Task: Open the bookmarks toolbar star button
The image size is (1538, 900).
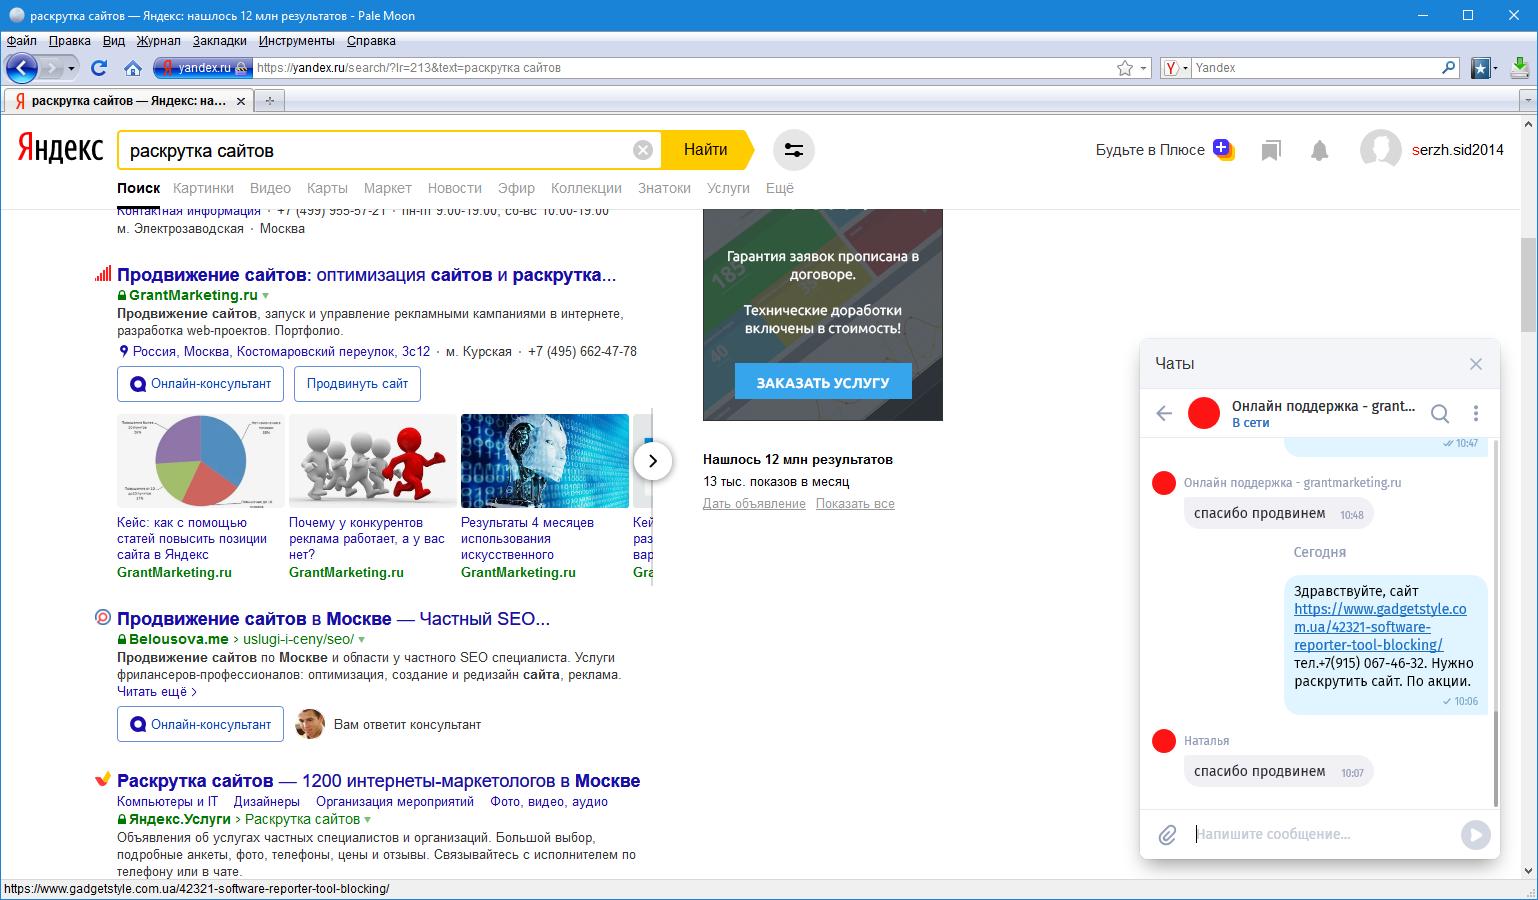Action: coord(1481,68)
